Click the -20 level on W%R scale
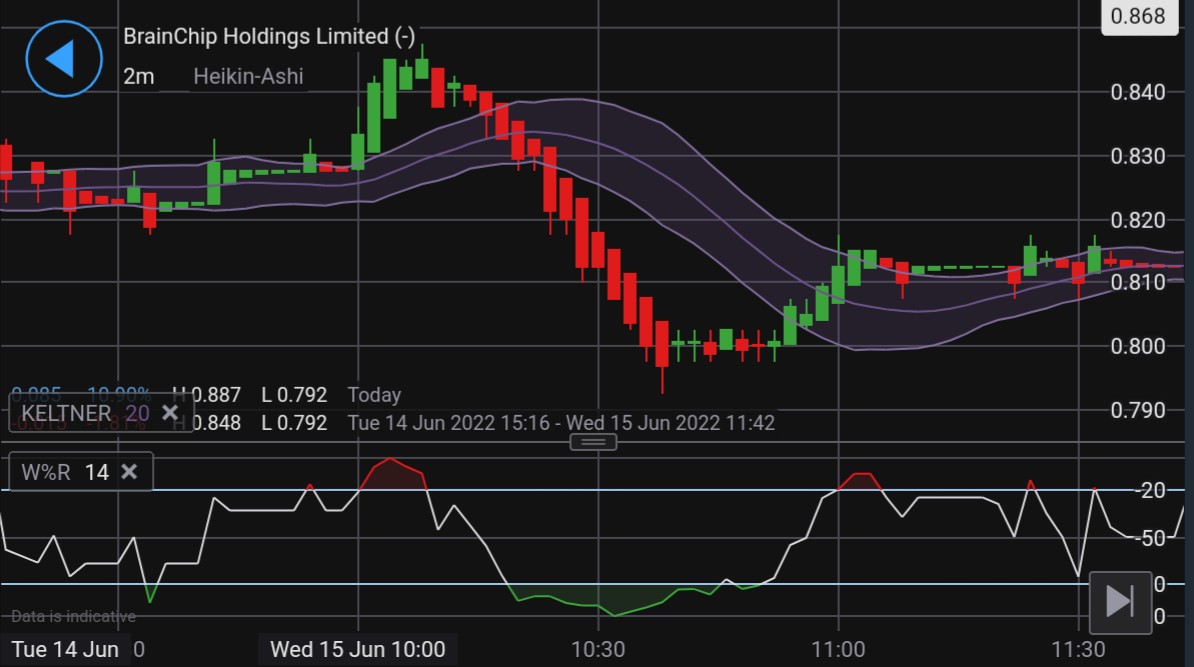This screenshot has width=1194, height=667. click(x=1151, y=490)
